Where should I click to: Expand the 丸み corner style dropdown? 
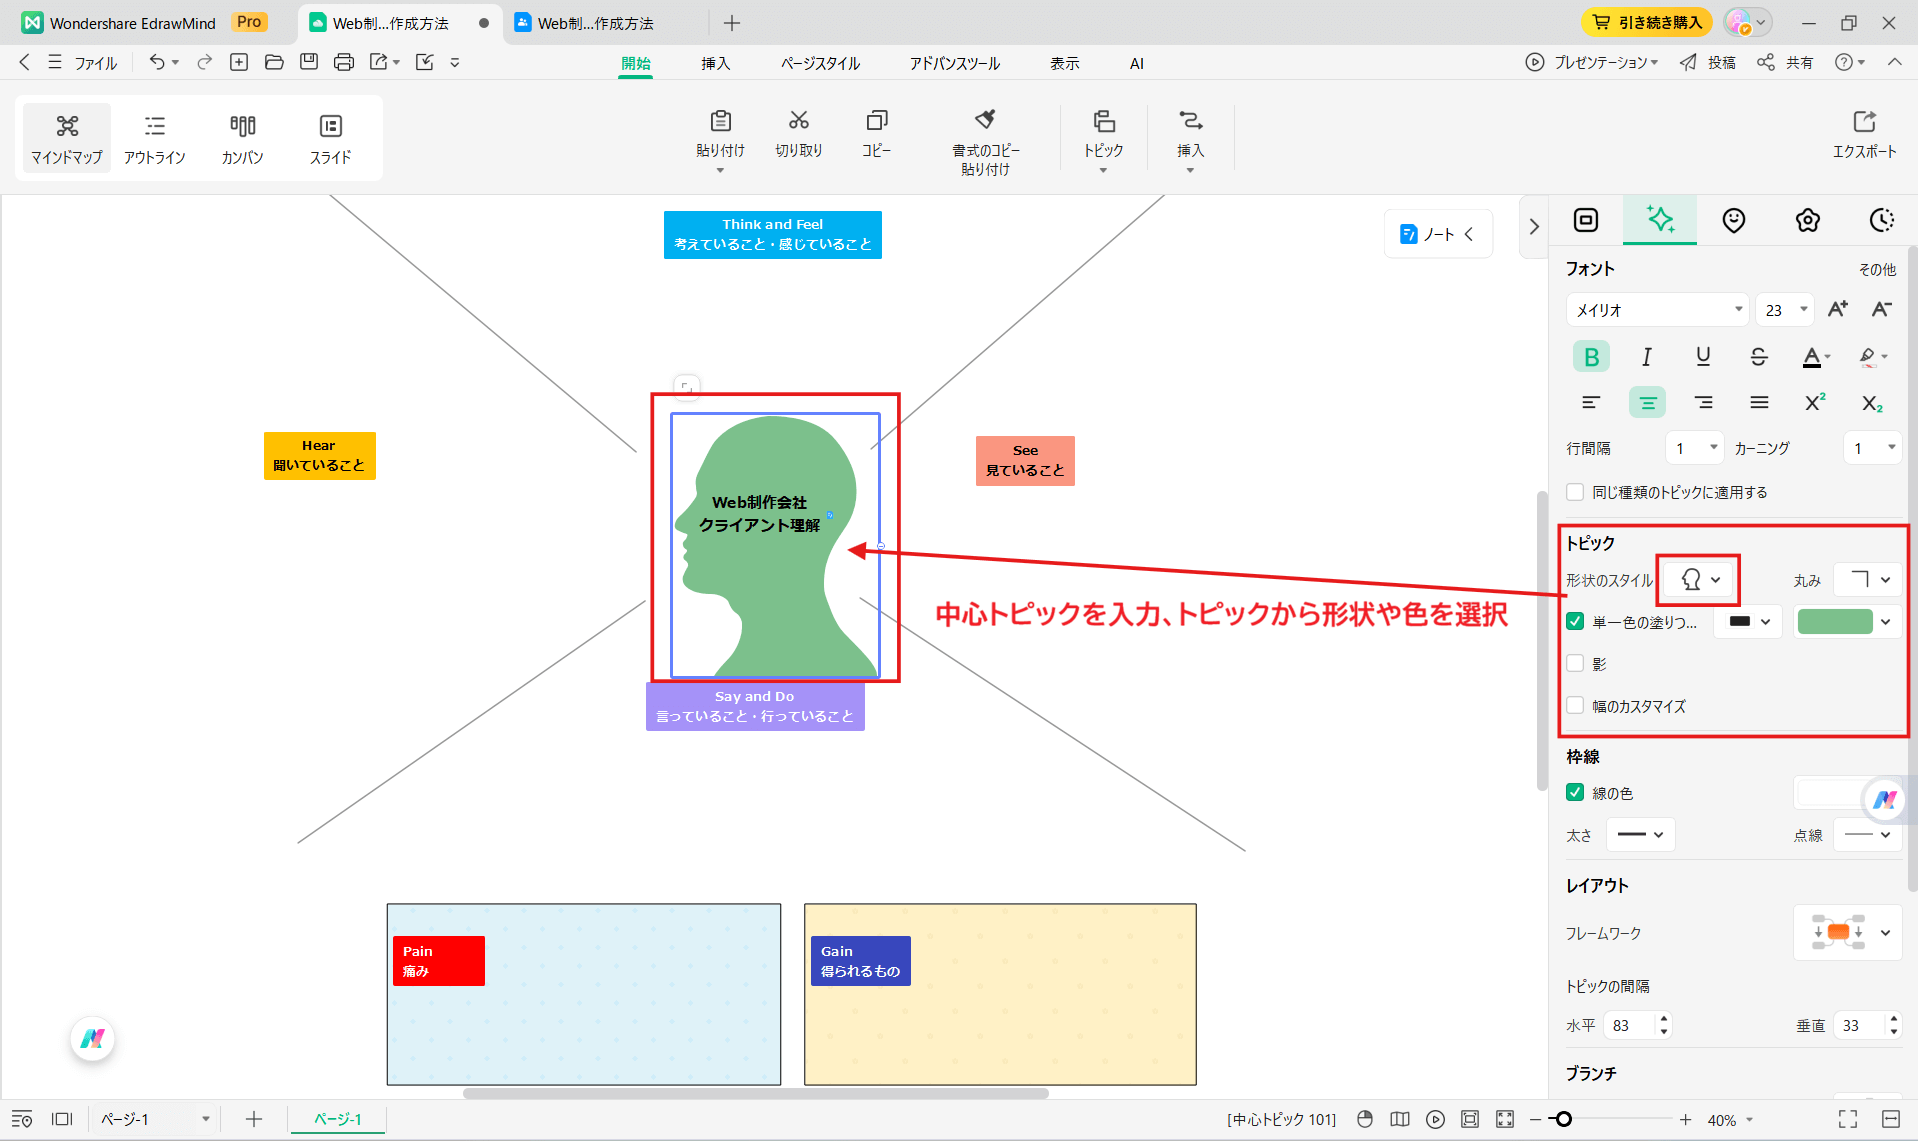[x=1866, y=579]
